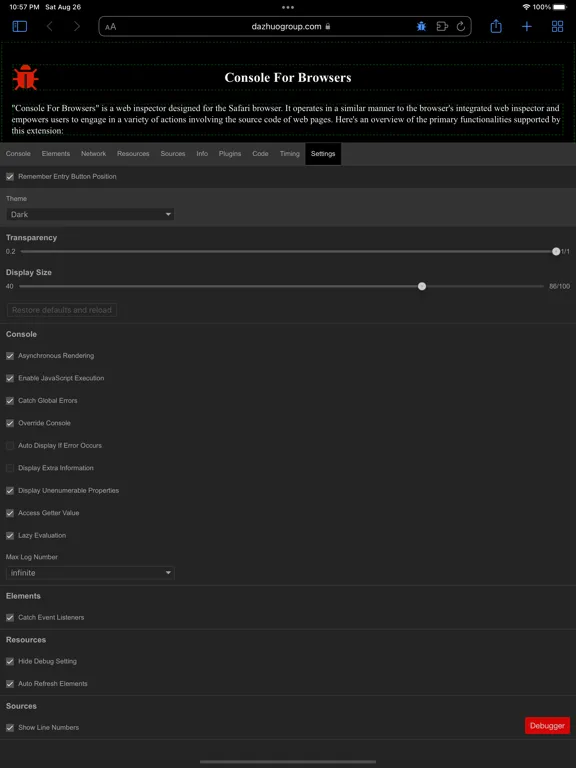
Task: Open the AA reader text options
Action: (x=111, y=26)
